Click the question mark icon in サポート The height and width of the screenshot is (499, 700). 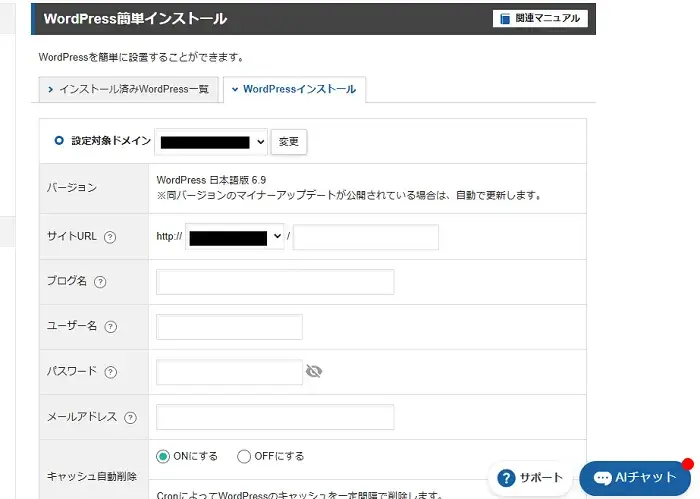tap(506, 478)
